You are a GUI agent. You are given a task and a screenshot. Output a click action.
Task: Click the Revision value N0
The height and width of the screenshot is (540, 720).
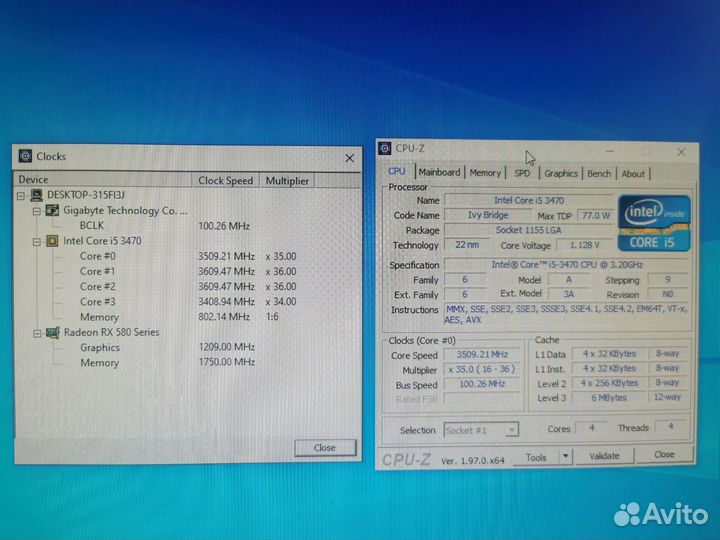tap(668, 294)
